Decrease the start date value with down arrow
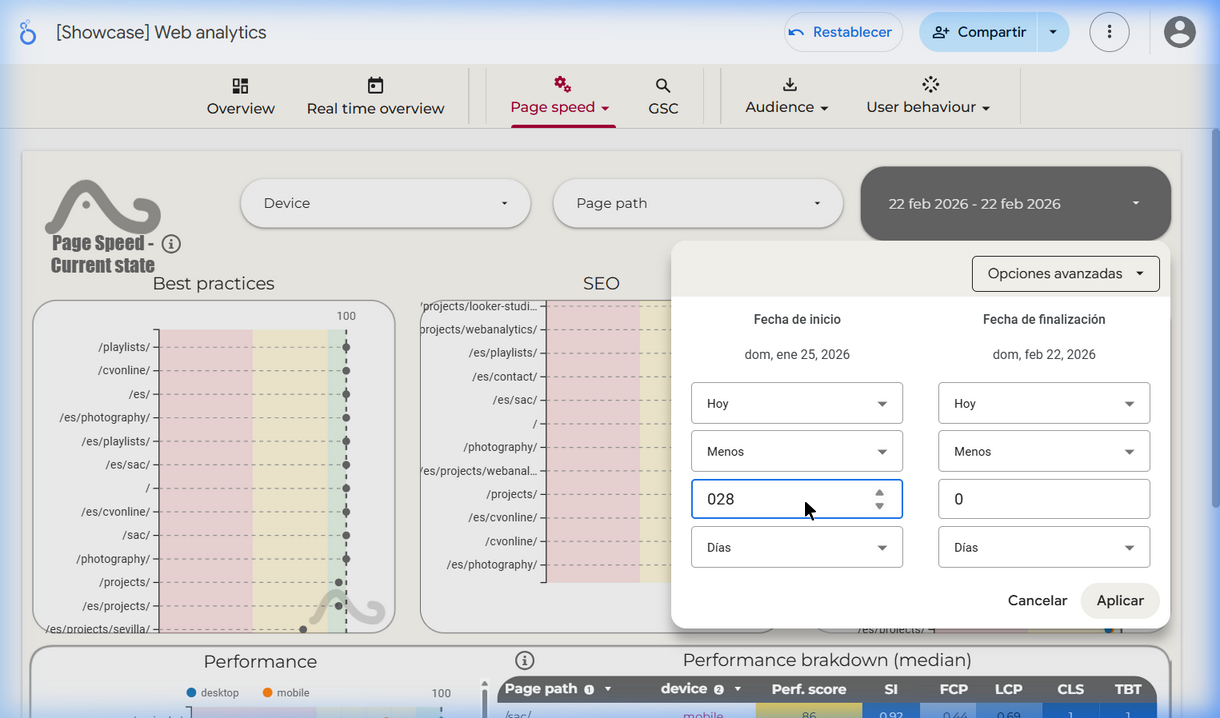Screen dimensions: 1220x718 tap(879, 506)
